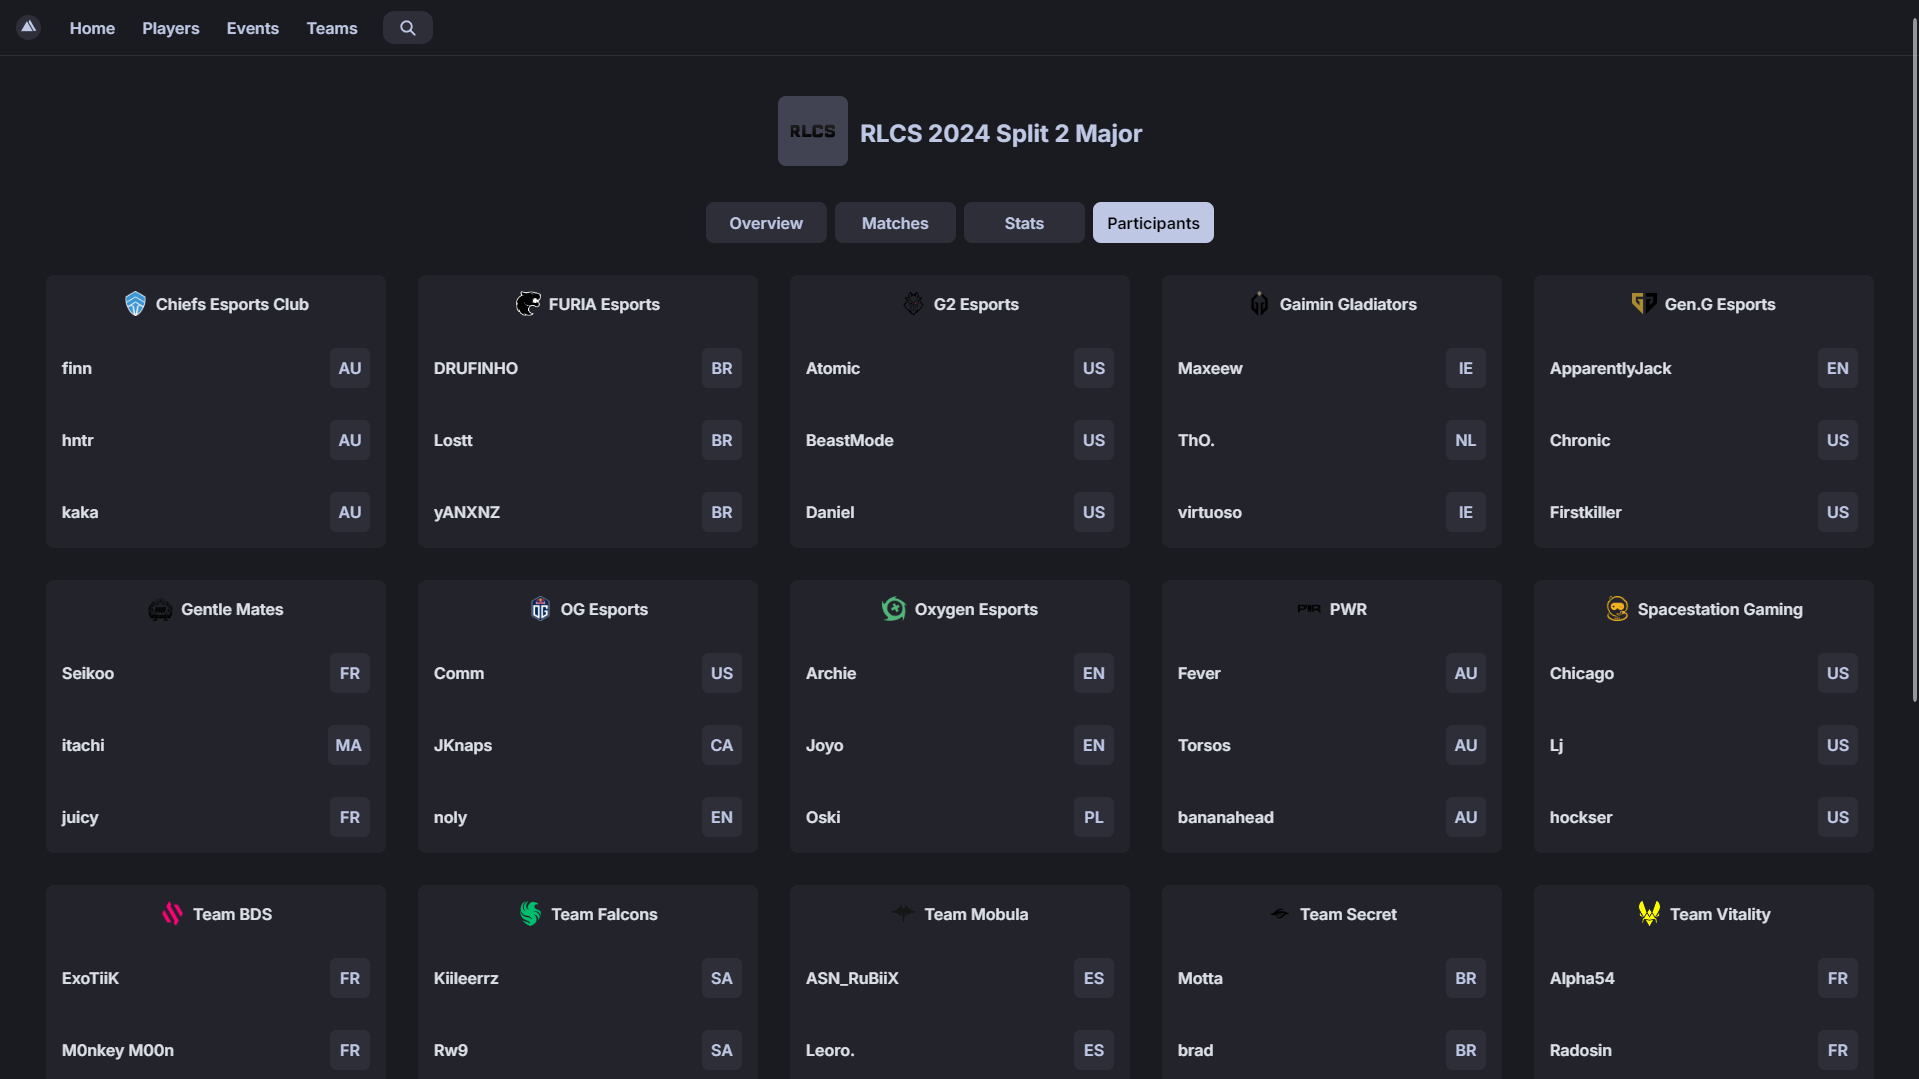The width and height of the screenshot is (1919, 1079).
Task: Click the Oxygen Esports green logo
Action: (893, 609)
